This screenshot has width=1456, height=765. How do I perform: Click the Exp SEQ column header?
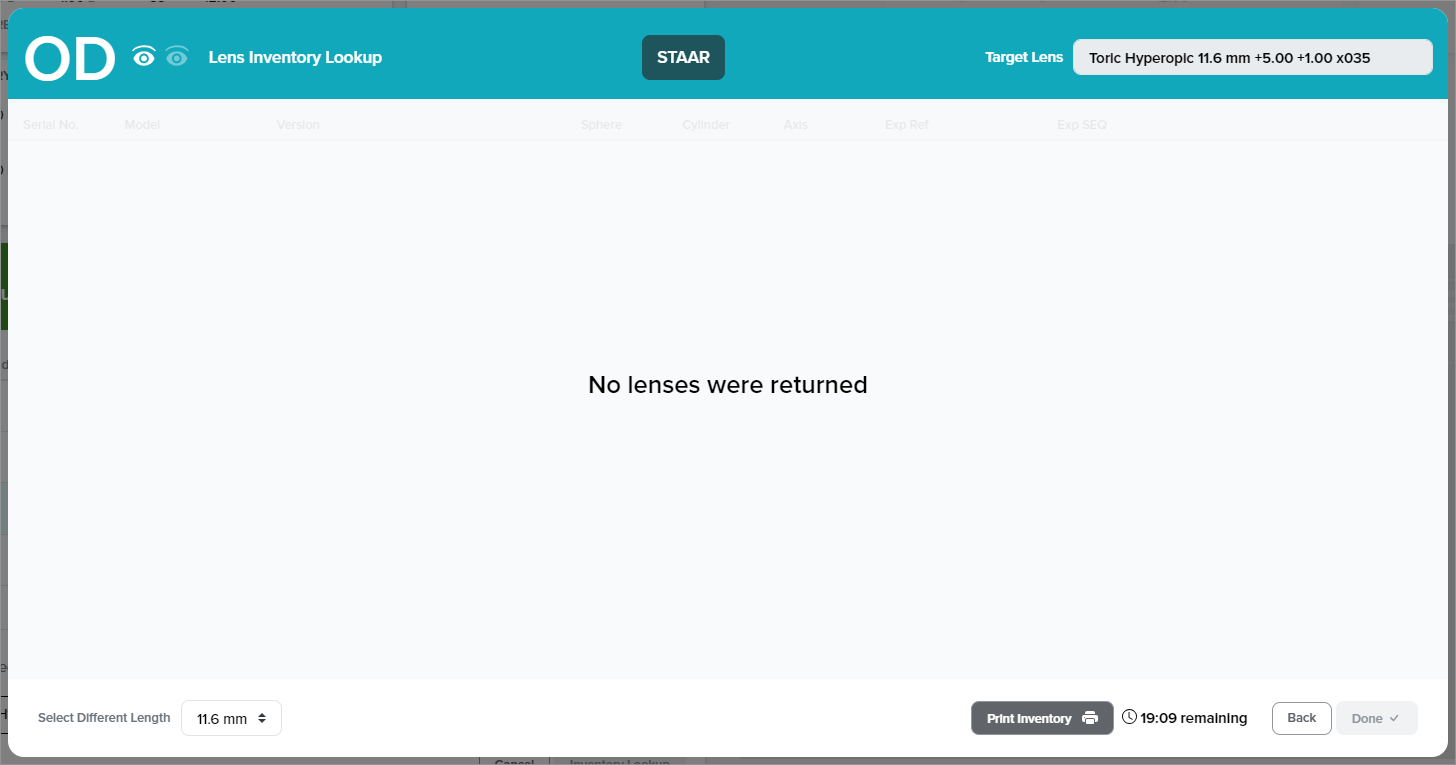click(x=1082, y=125)
